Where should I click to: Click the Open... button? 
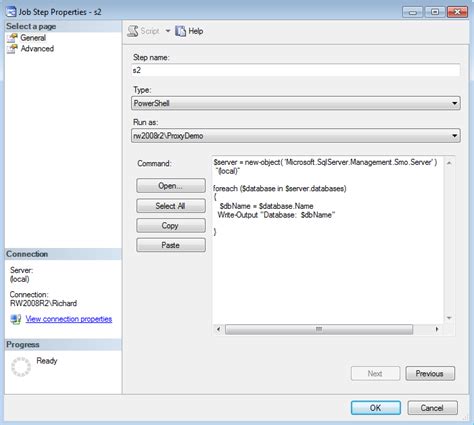pos(171,186)
